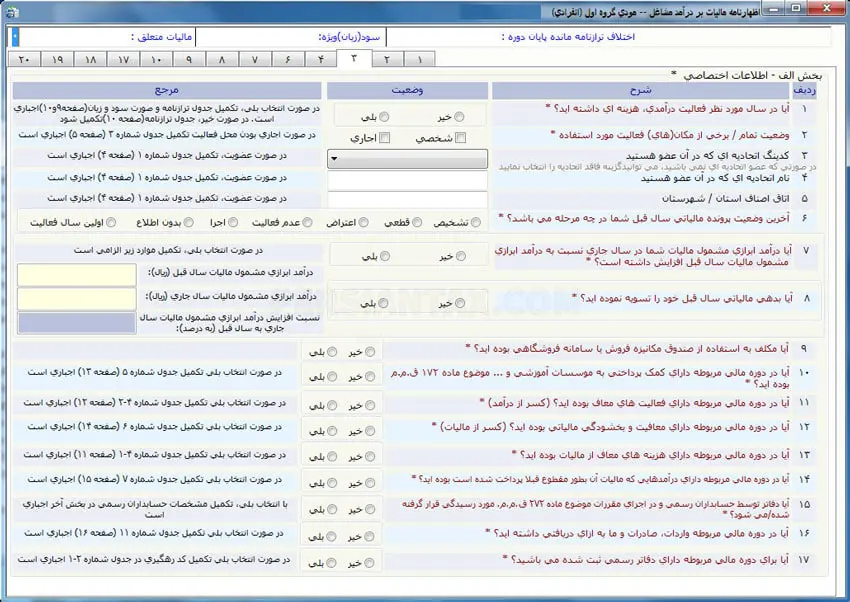Select اجرا status option
Viewport: 850px width, 602px height.
(x=233, y=222)
